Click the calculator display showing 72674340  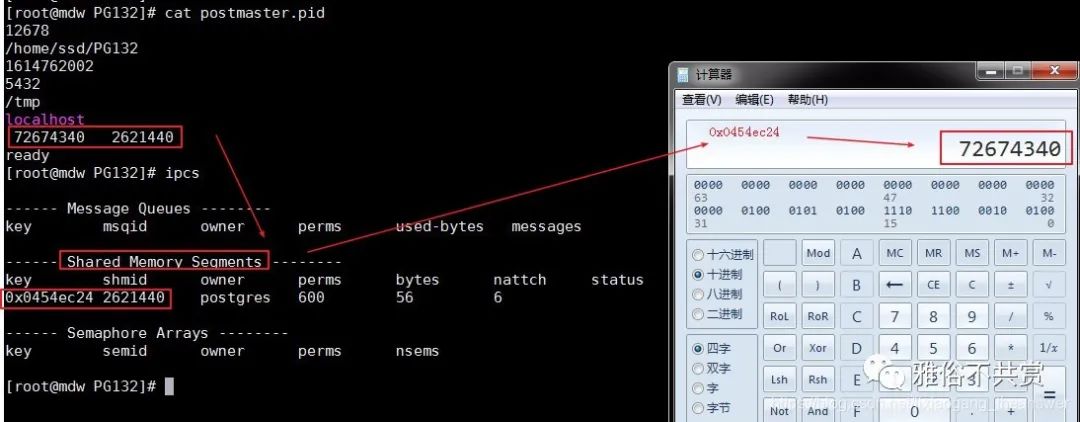880,145
